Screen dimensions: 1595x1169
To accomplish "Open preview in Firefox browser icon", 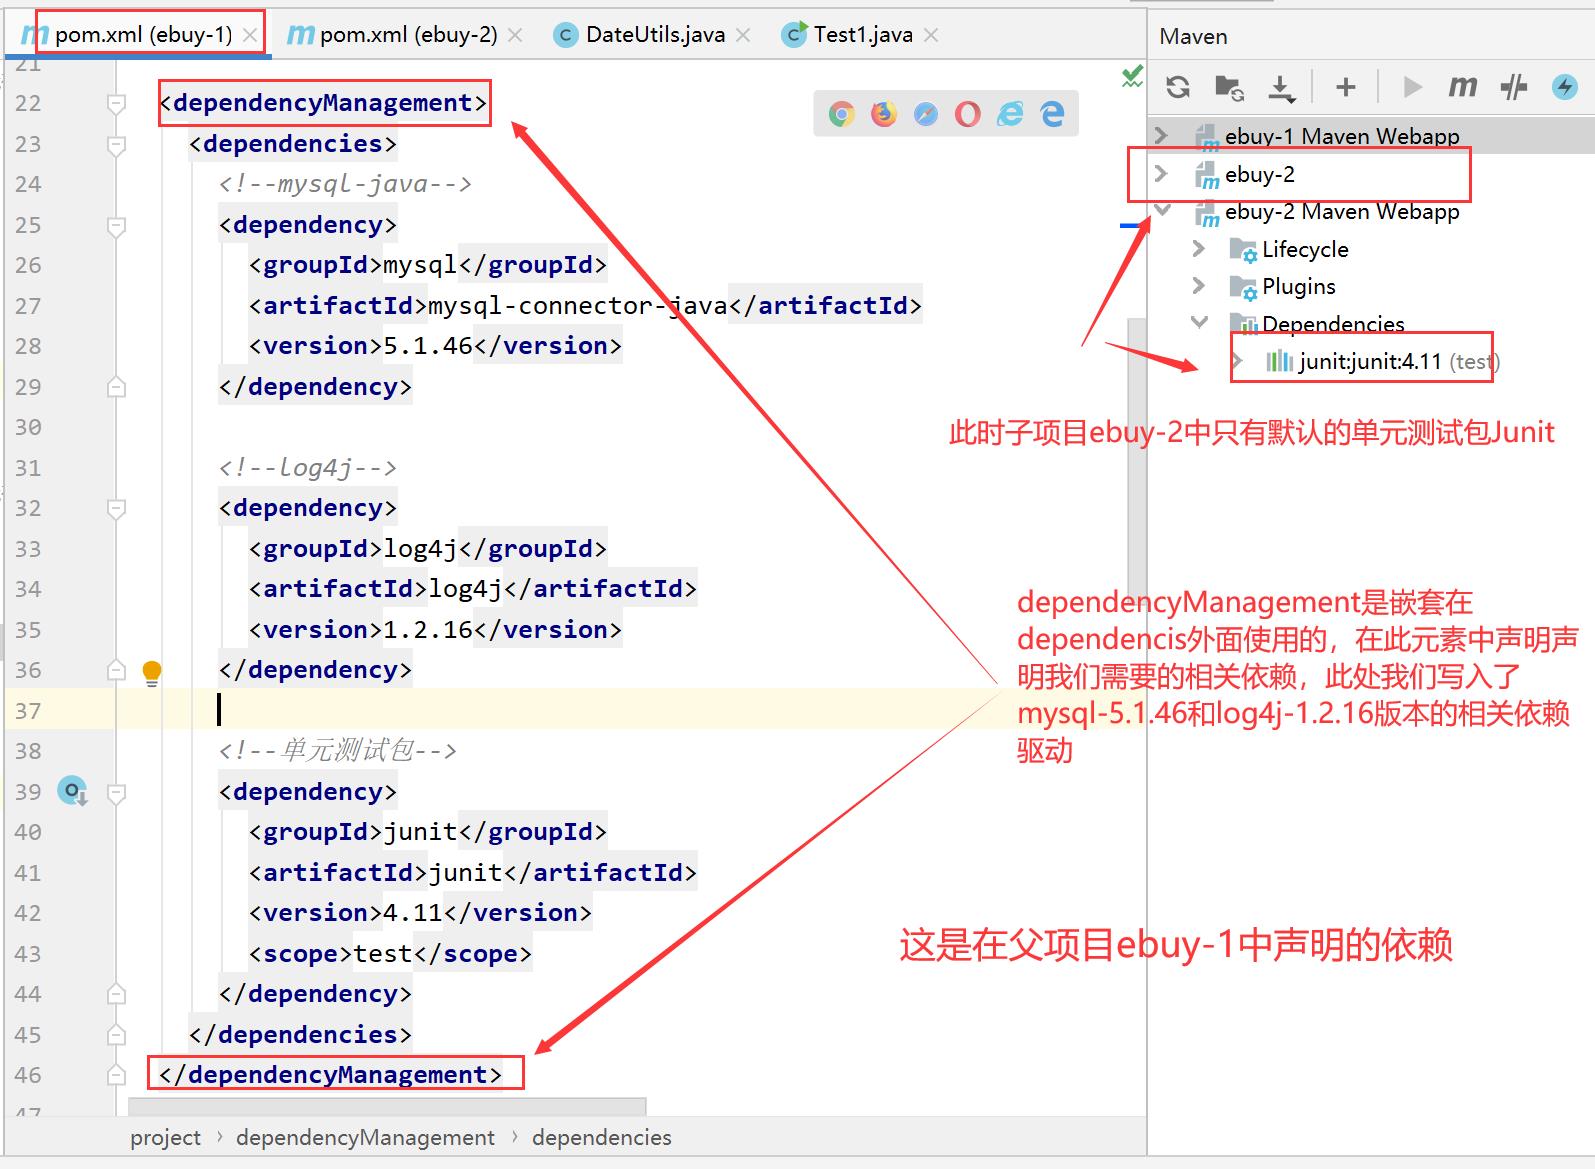I will (884, 114).
